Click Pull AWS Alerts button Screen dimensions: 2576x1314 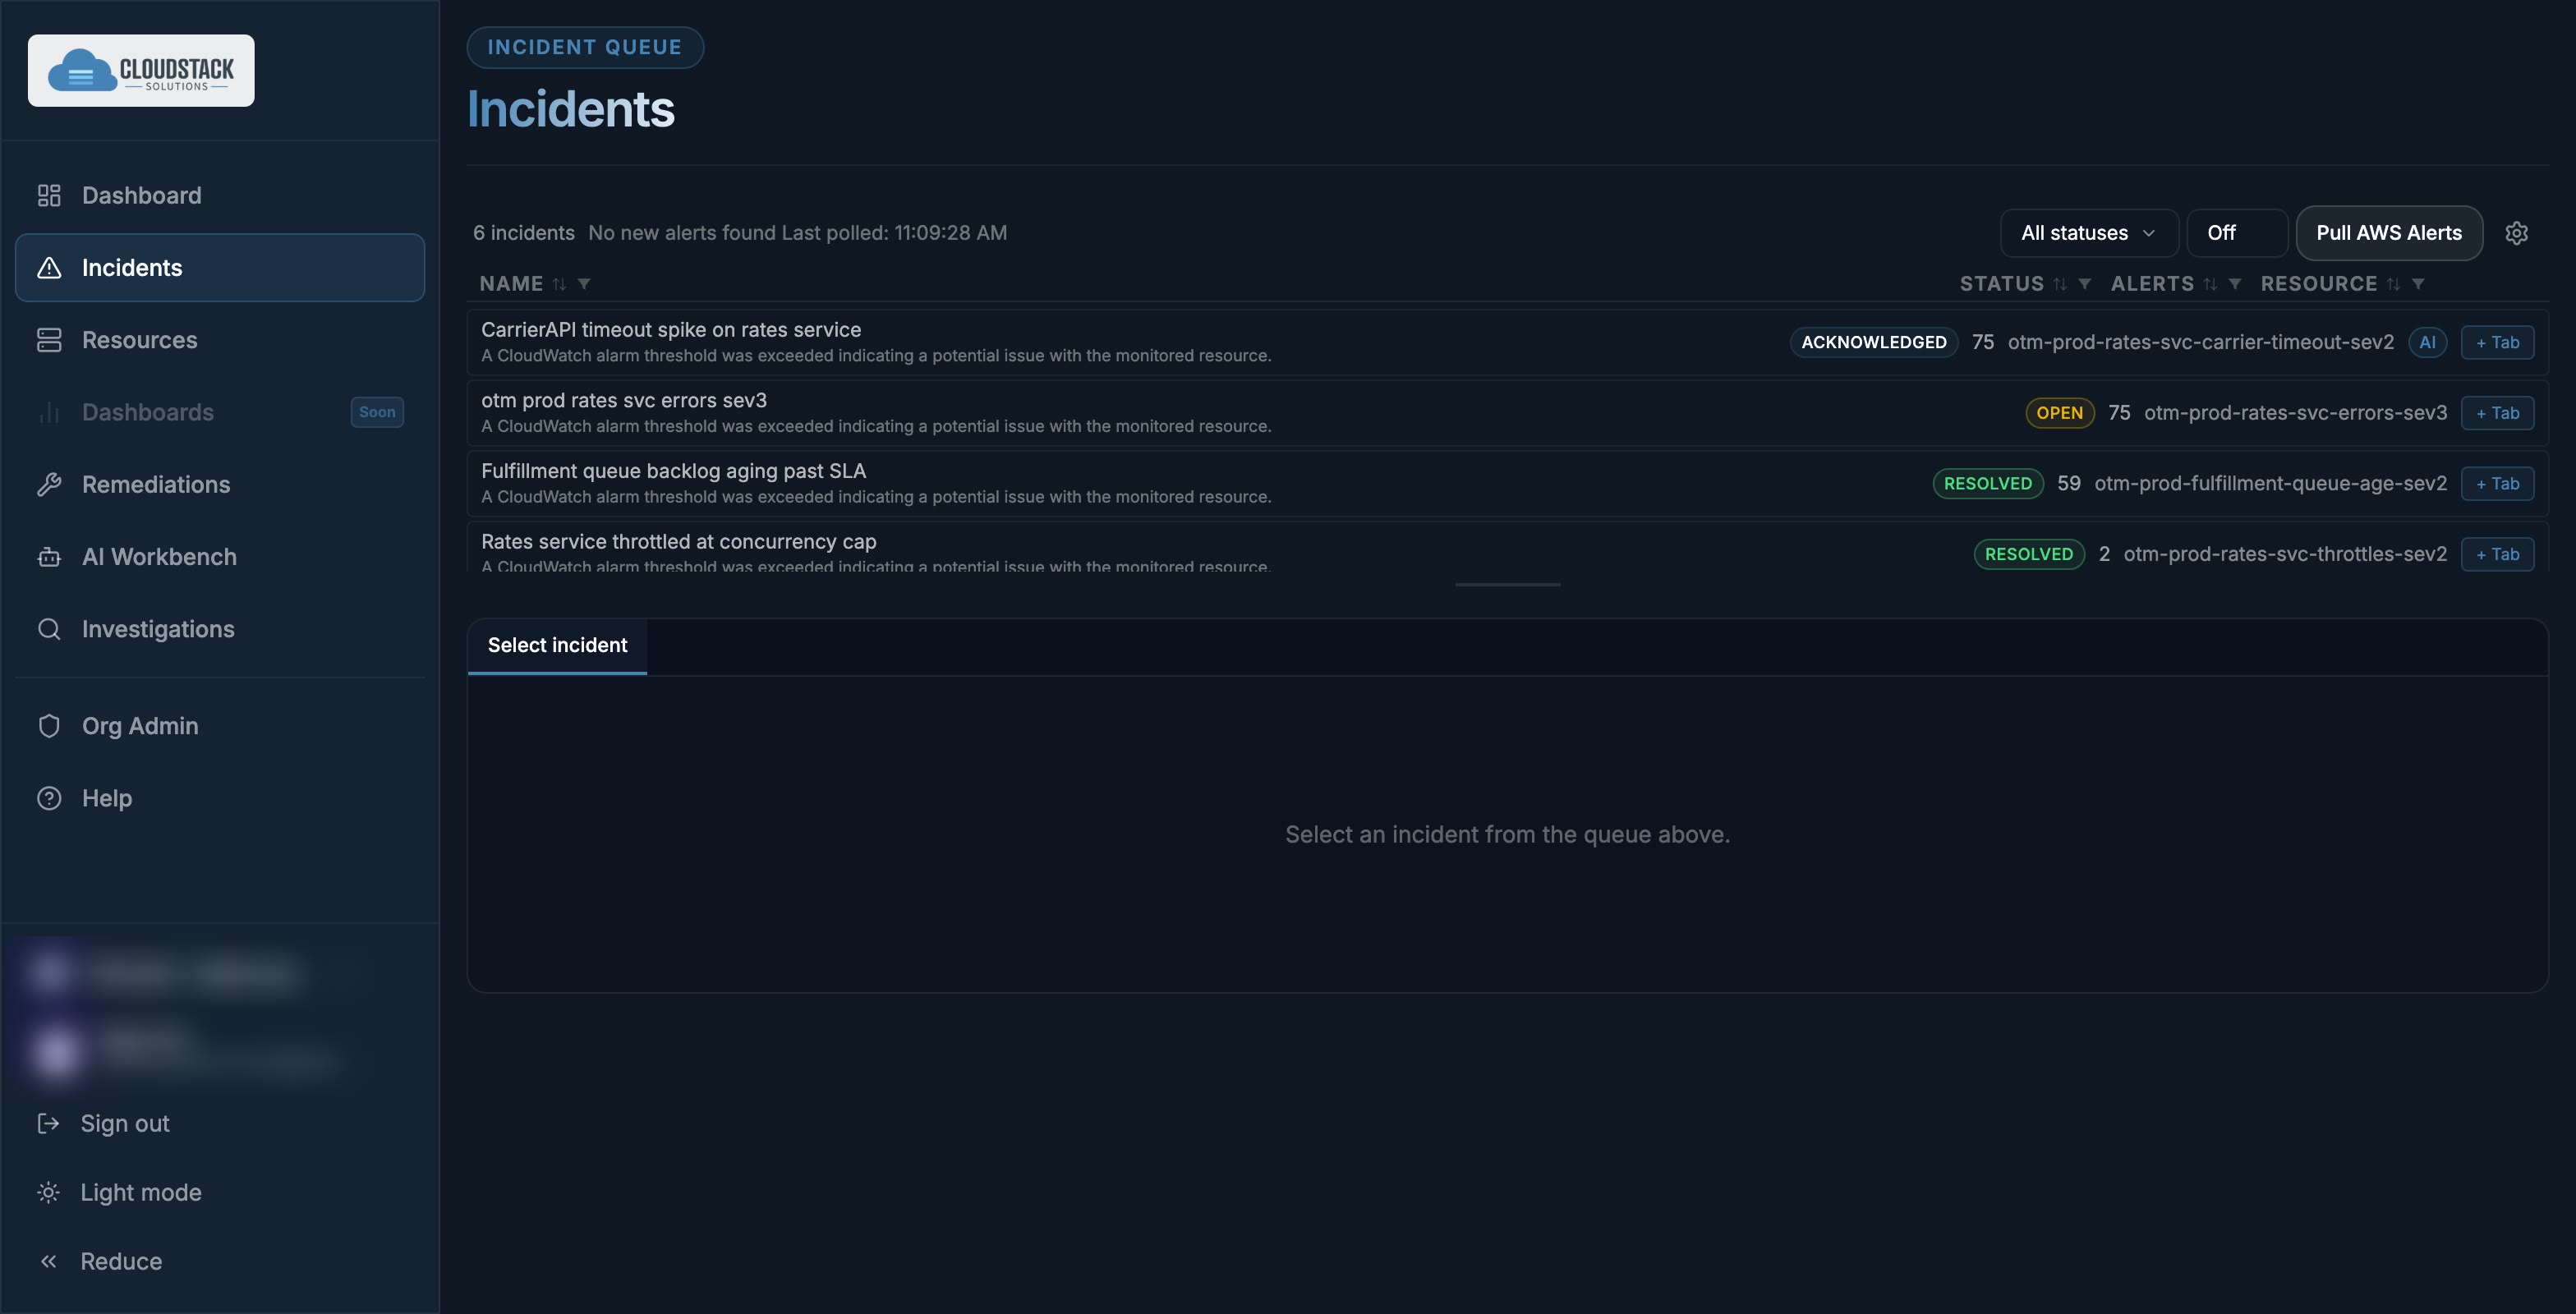click(x=2388, y=233)
